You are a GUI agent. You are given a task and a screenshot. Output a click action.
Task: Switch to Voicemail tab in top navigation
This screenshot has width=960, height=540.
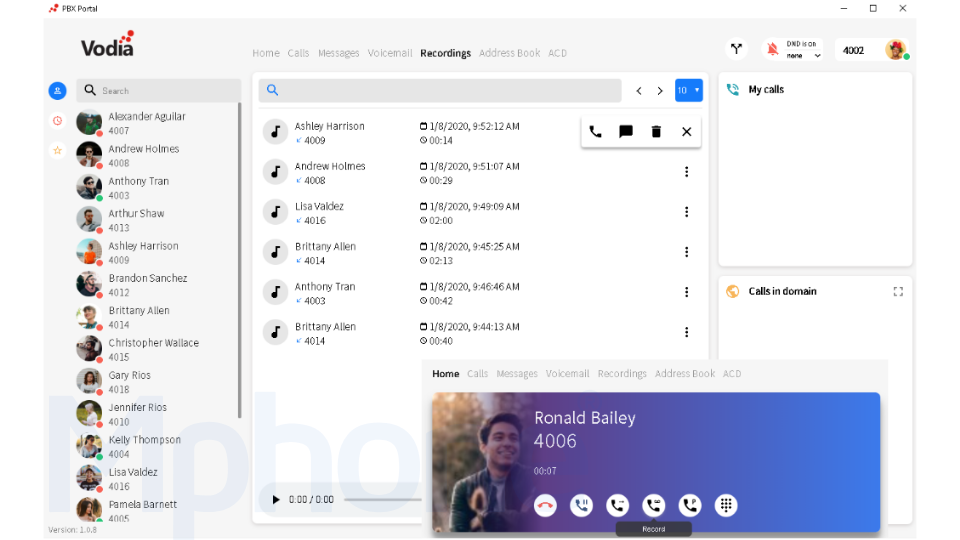tap(390, 53)
